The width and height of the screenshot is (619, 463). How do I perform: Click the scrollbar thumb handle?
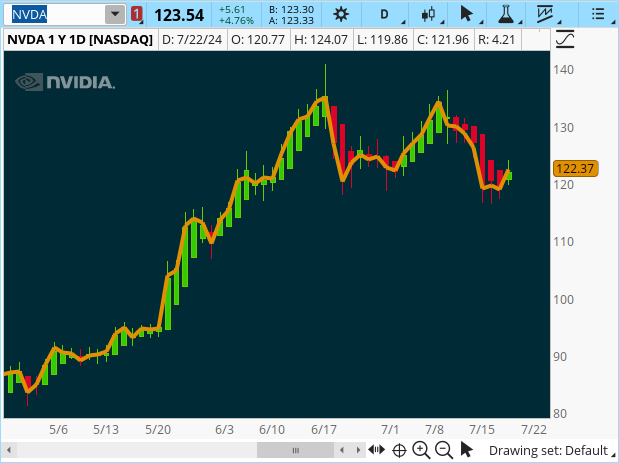pos(295,450)
